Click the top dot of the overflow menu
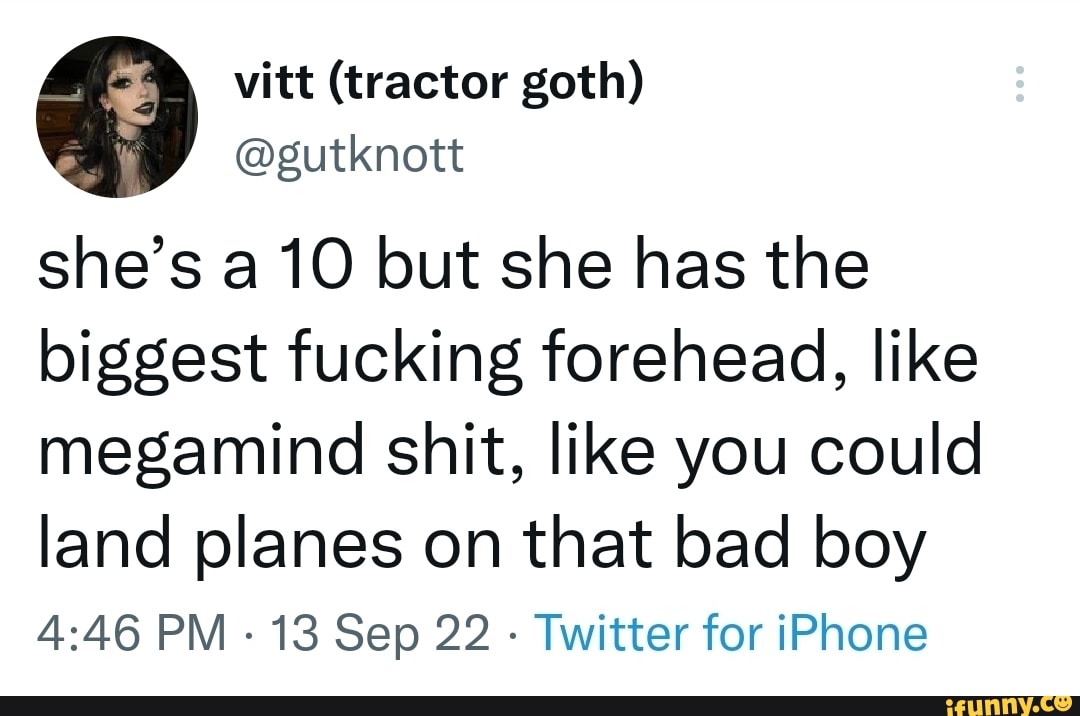The image size is (1080, 716). click(1020, 71)
